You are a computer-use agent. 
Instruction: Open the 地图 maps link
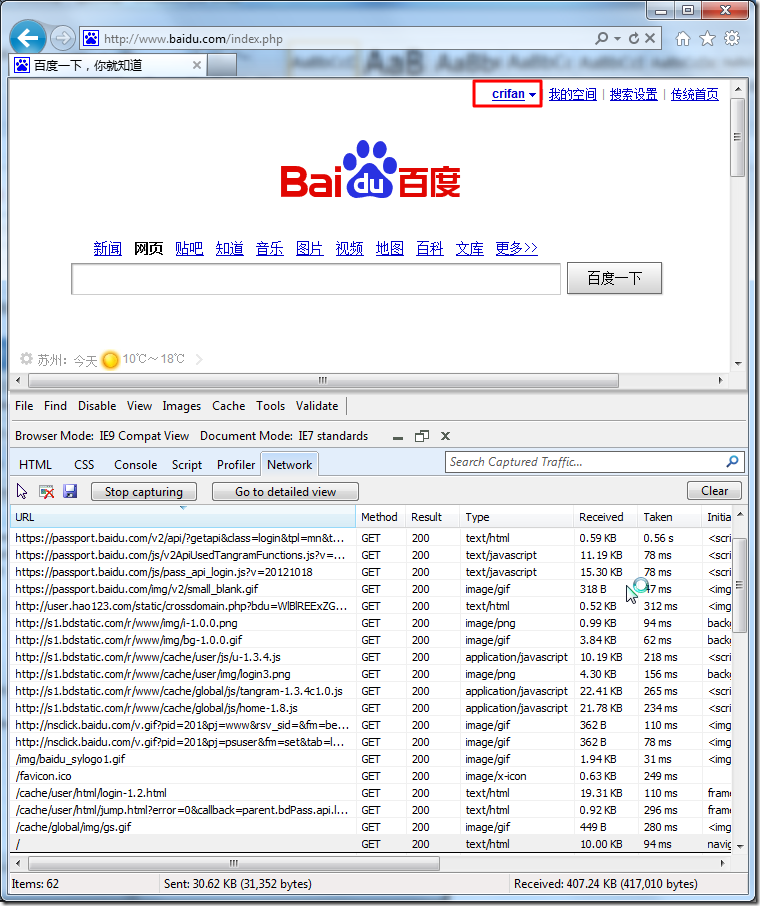tap(390, 248)
